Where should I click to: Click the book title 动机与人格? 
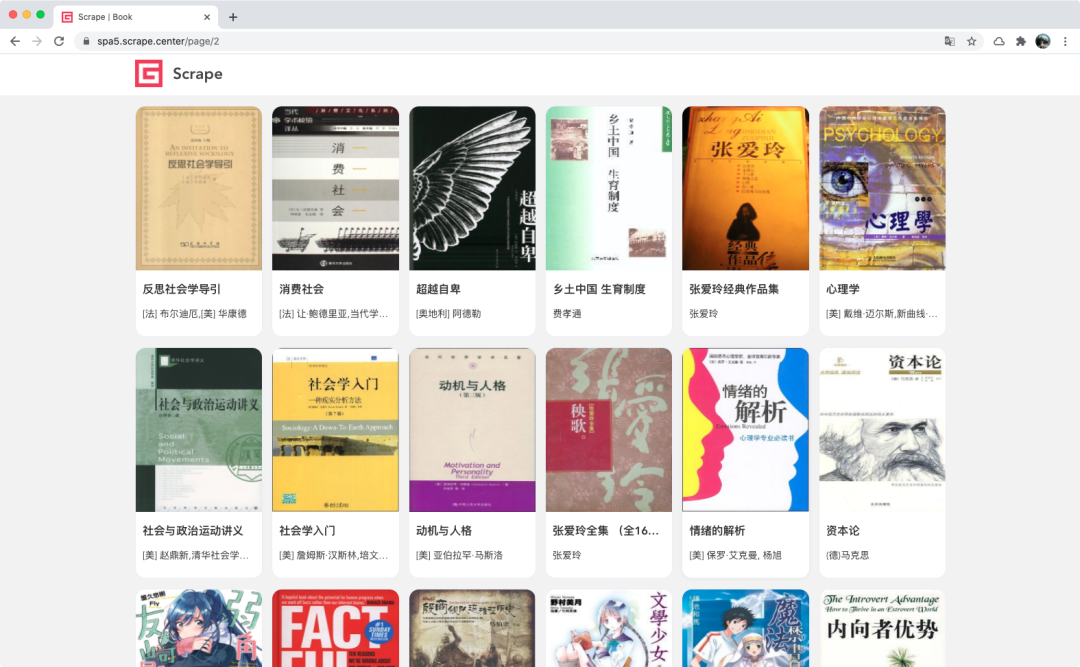[444, 531]
